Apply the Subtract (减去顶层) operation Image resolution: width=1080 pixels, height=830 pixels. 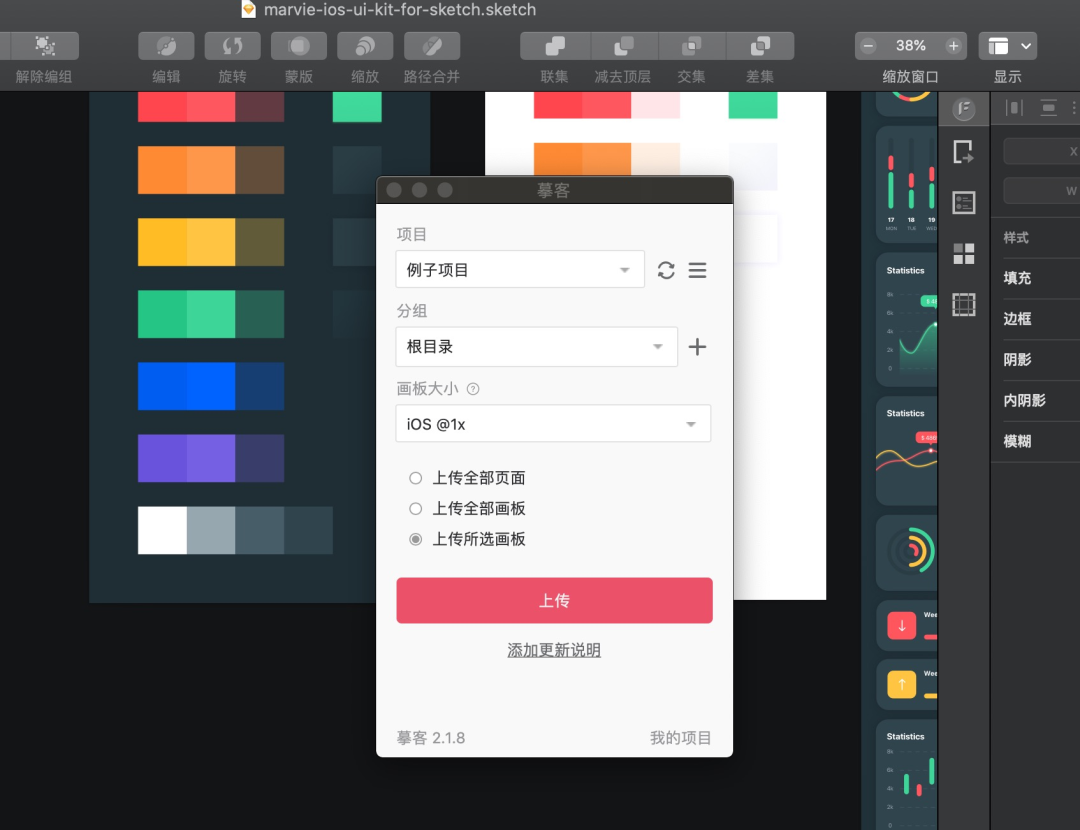pyautogui.click(x=623, y=46)
